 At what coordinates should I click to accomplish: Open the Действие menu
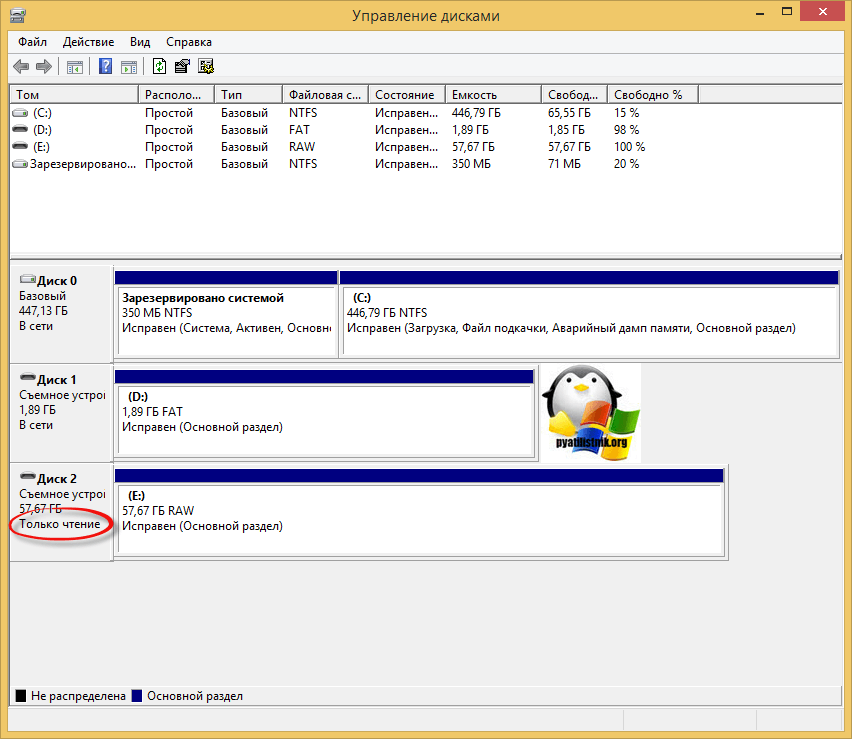[89, 42]
